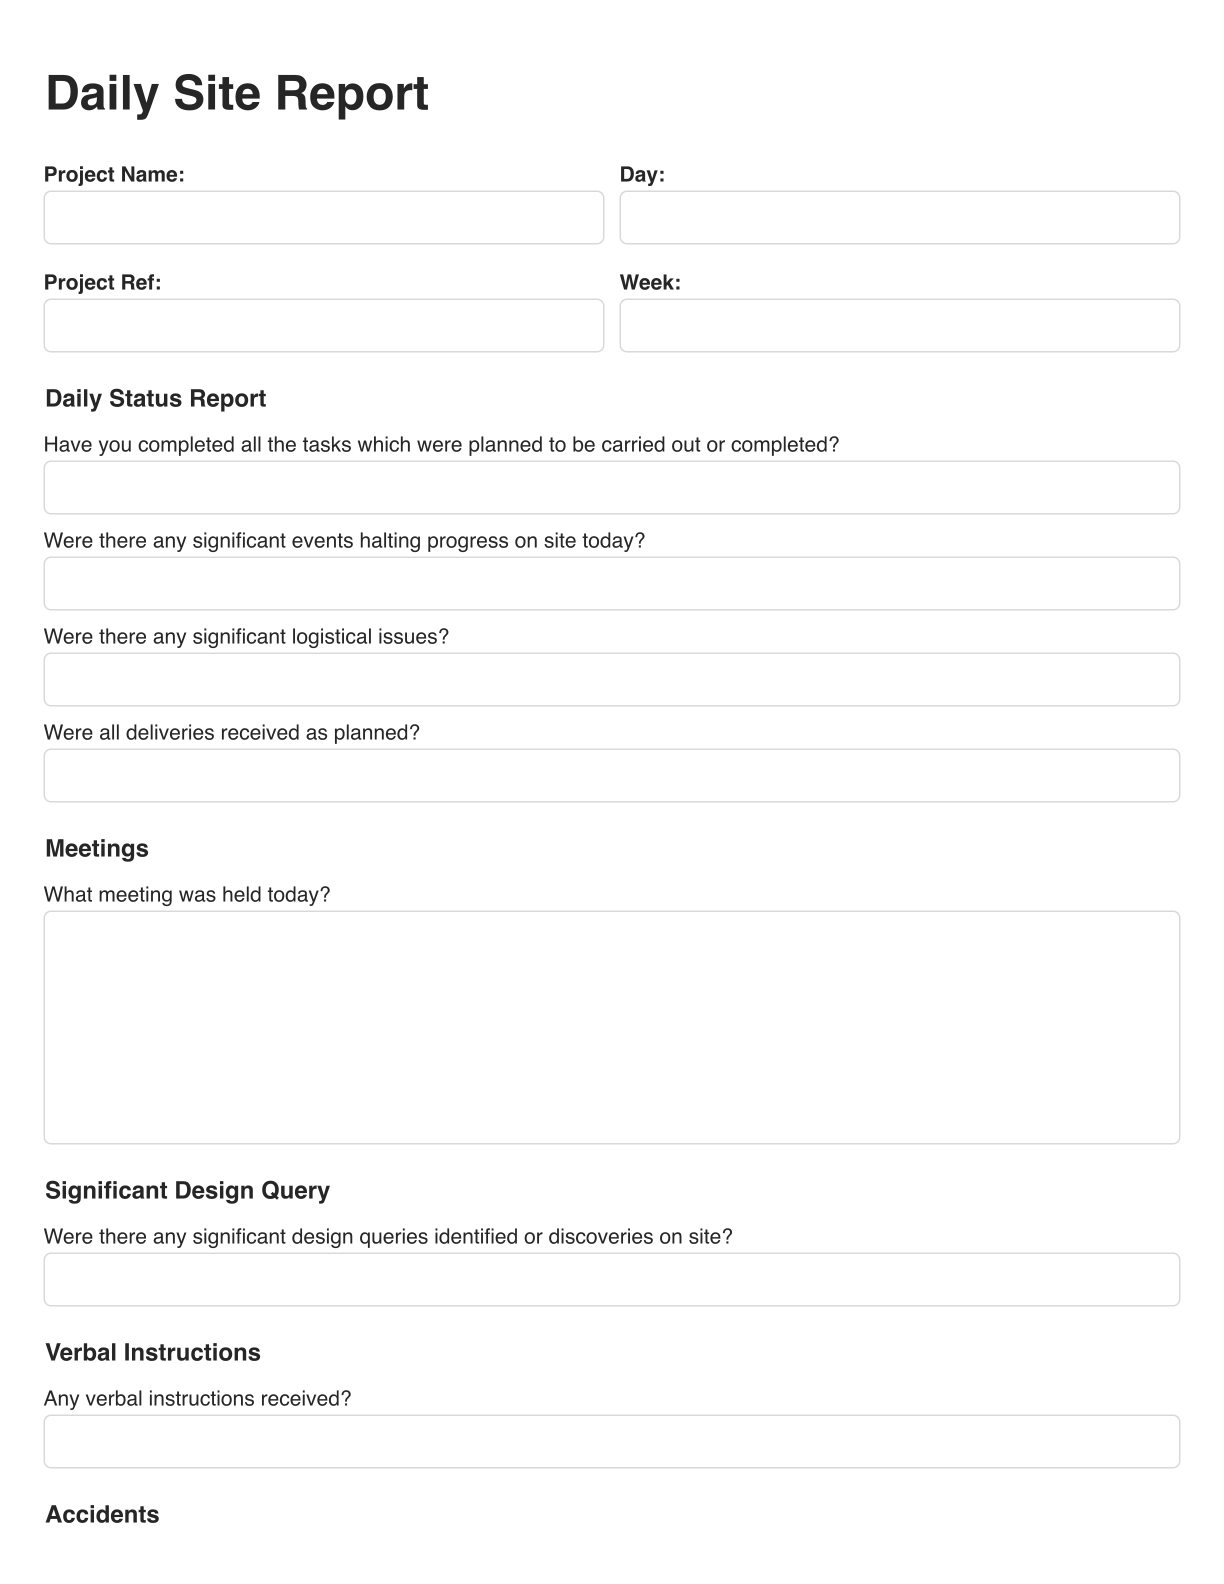The image size is (1224, 1584).
Task: Select the verbal instructions received field
Action: (x=611, y=1442)
